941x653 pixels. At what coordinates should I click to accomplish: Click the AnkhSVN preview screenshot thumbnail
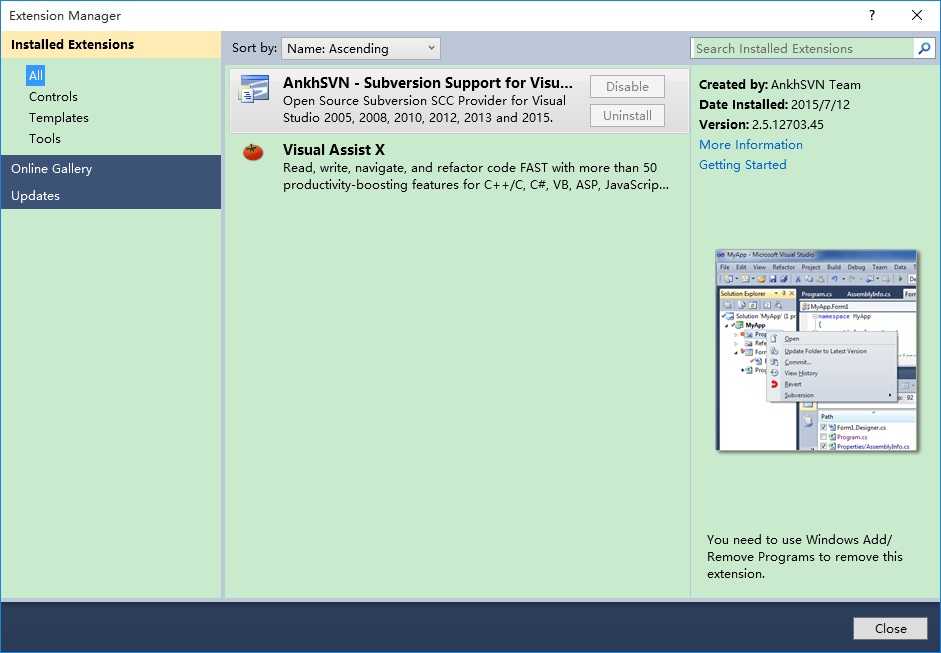(817, 351)
